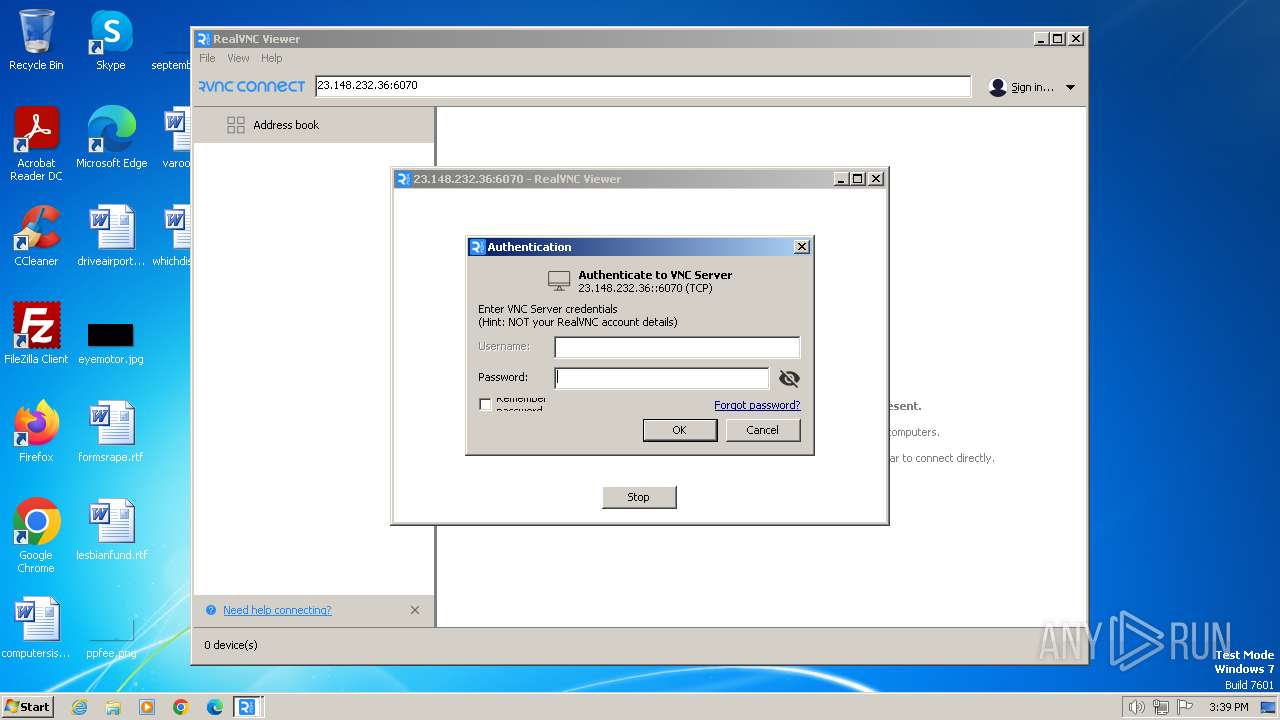Click the monitor icon in Authentication dialog
The height and width of the screenshot is (720, 1280).
(559, 281)
